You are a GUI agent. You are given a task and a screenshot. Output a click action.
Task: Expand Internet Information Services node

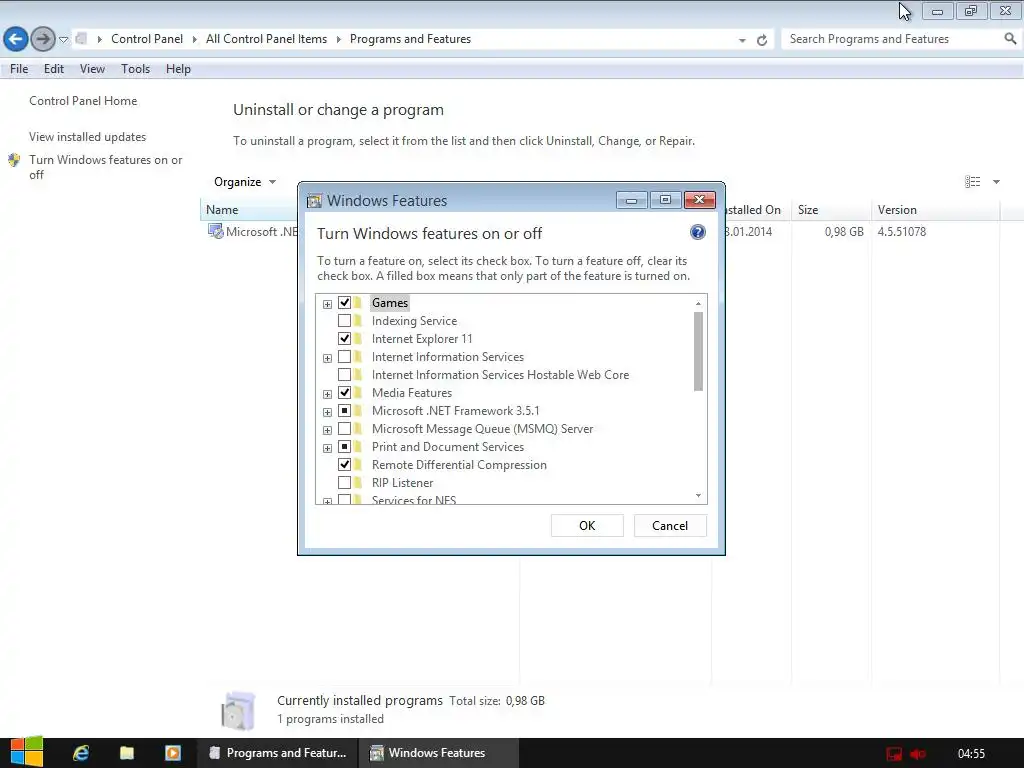327,358
